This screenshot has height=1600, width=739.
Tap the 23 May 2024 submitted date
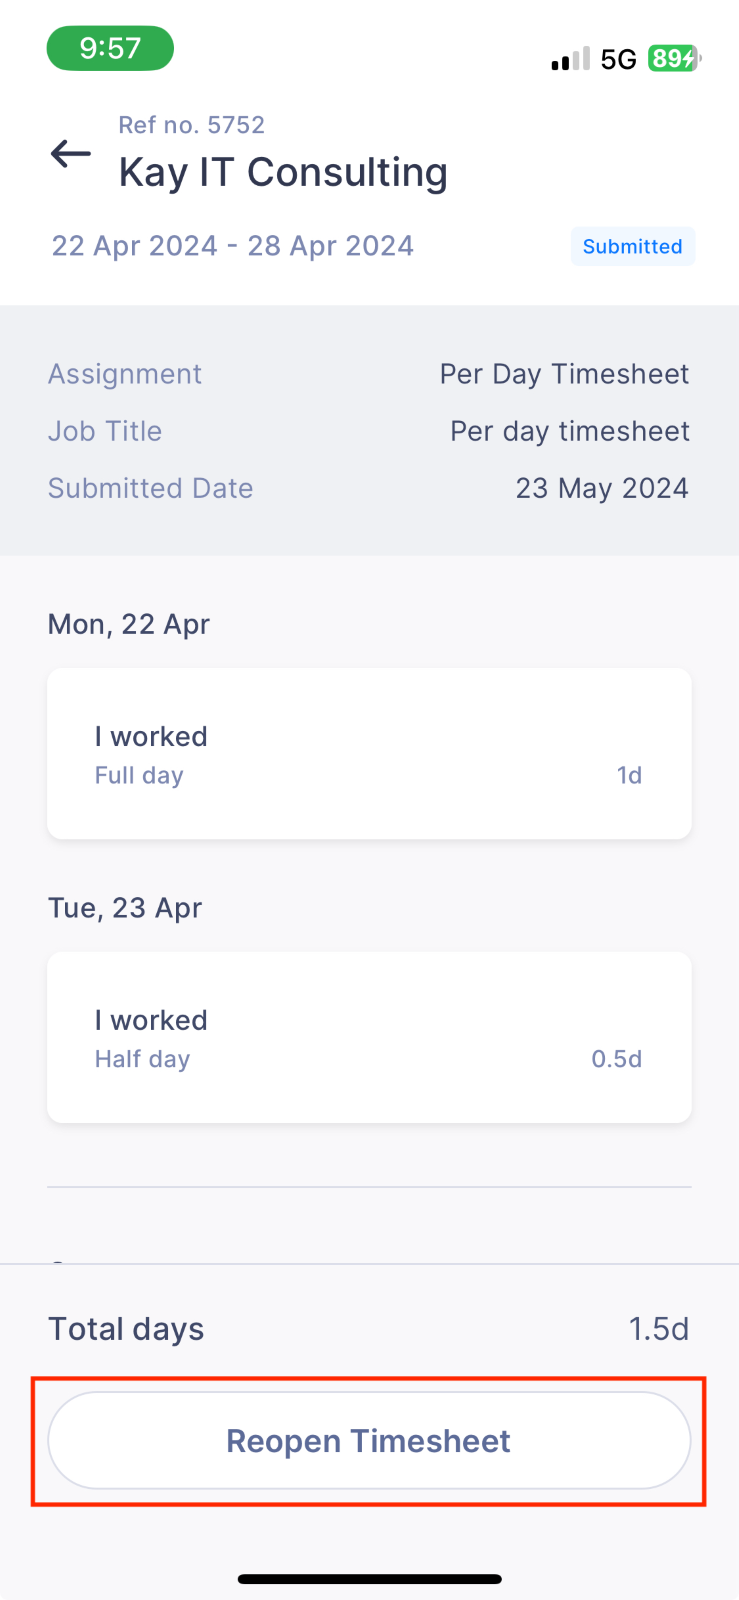[x=602, y=488]
